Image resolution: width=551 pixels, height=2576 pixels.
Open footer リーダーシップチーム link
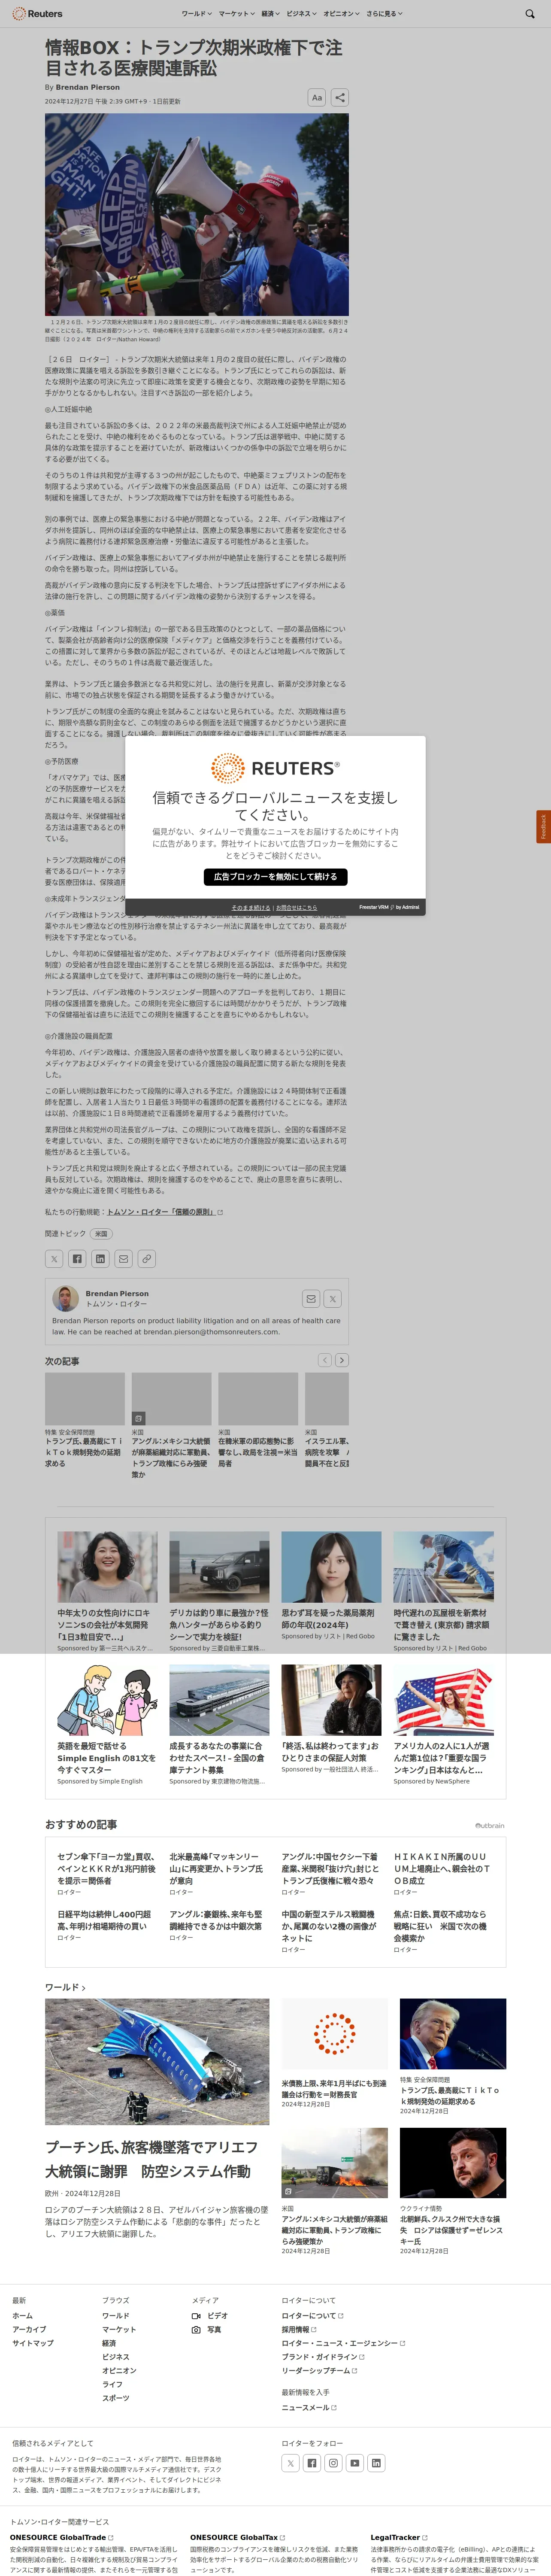(x=319, y=2371)
